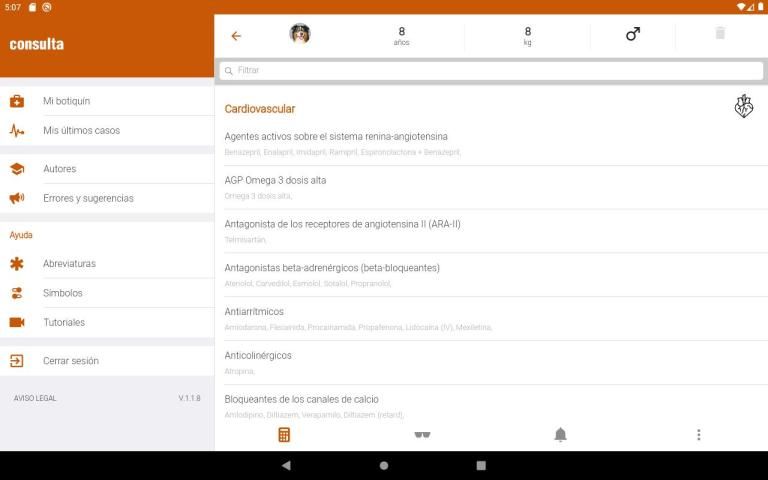Screen dimensions: 768x480
Task: Expand Bloqueantes de los canales de calcio
Action: tap(301, 399)
